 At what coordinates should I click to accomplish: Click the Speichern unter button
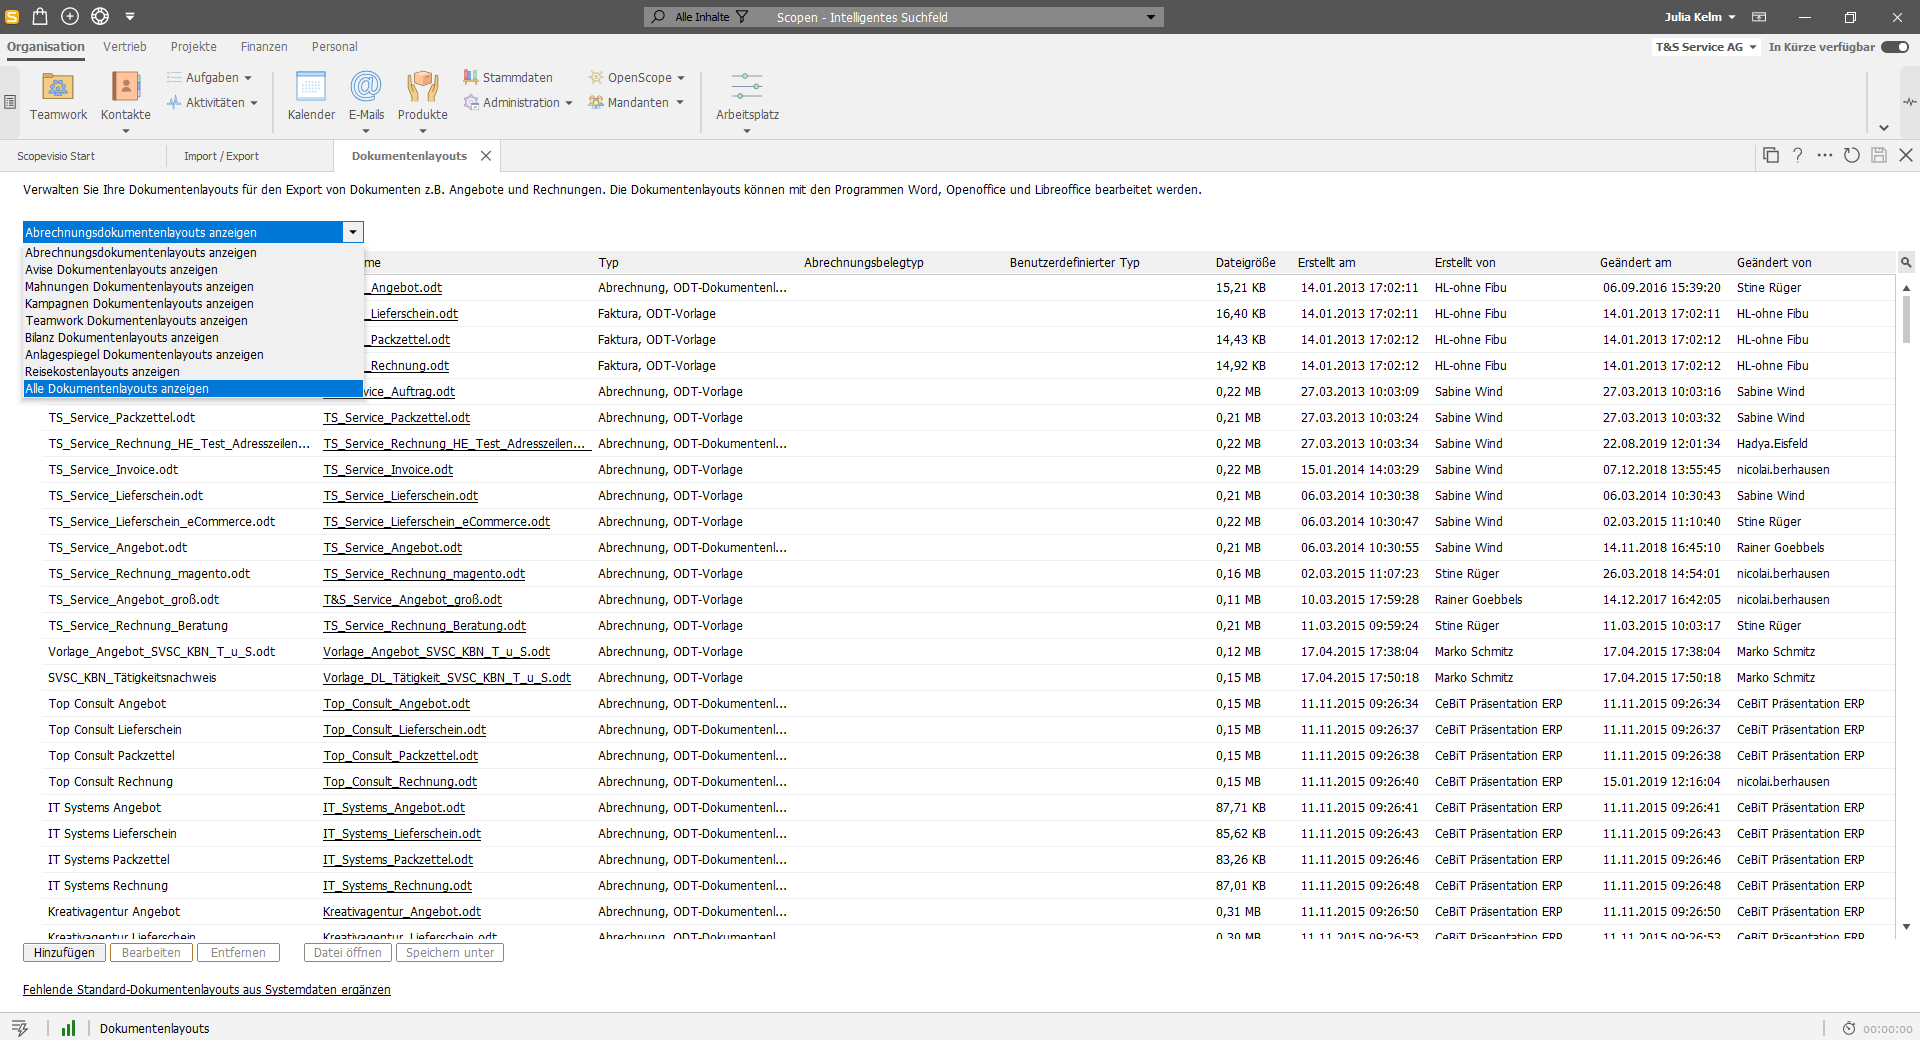click(x=450, y=953)
